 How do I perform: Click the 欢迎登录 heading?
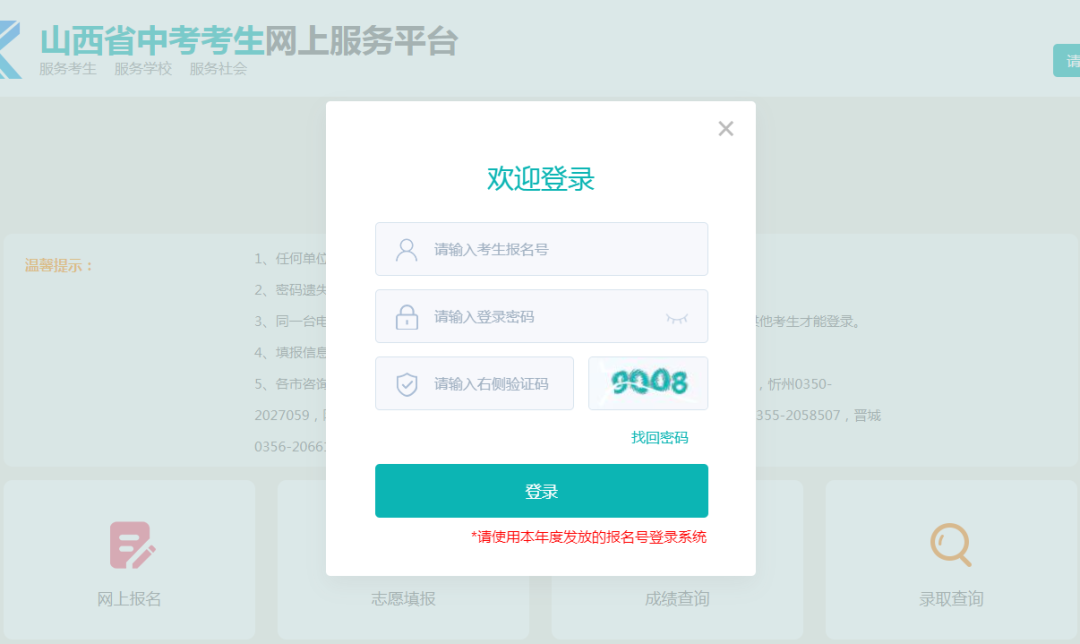coord(541,178)
